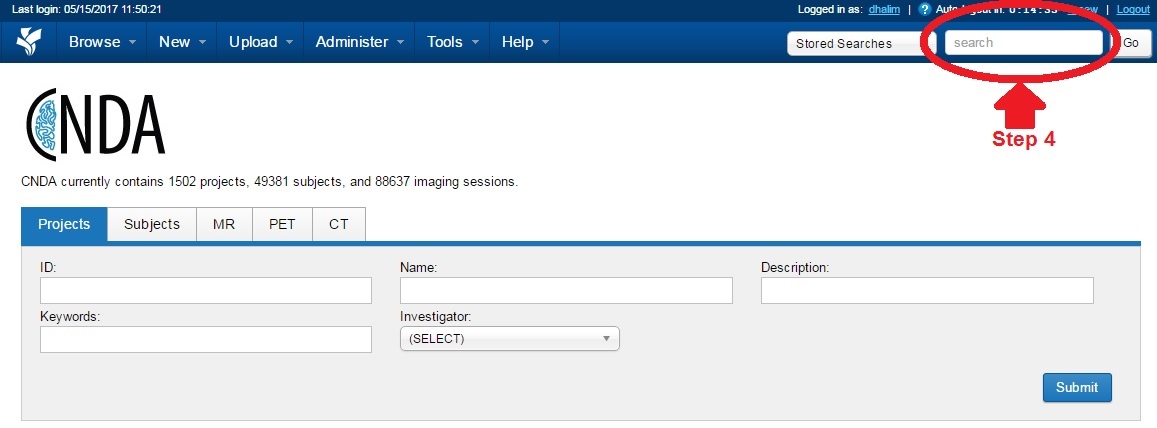The image size is (1157, 428).
Task: Expand the Upload menu
Action: click(x=261, y=42)
